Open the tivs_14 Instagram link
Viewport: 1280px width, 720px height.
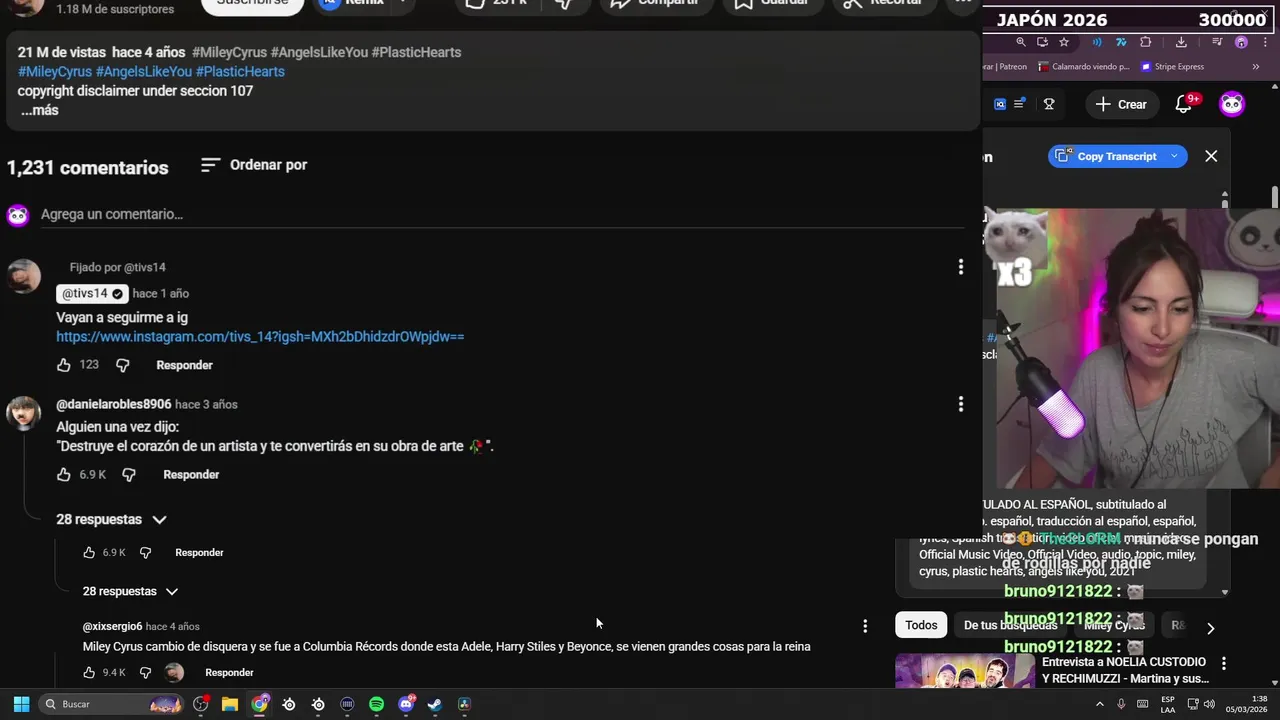tap(260, 337)
